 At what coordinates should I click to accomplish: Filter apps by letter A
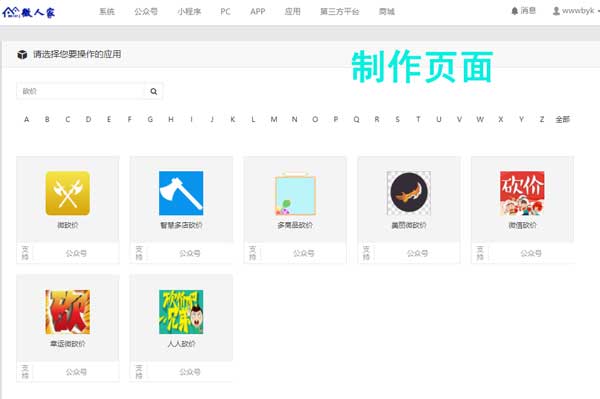click(x=26, y=119)
